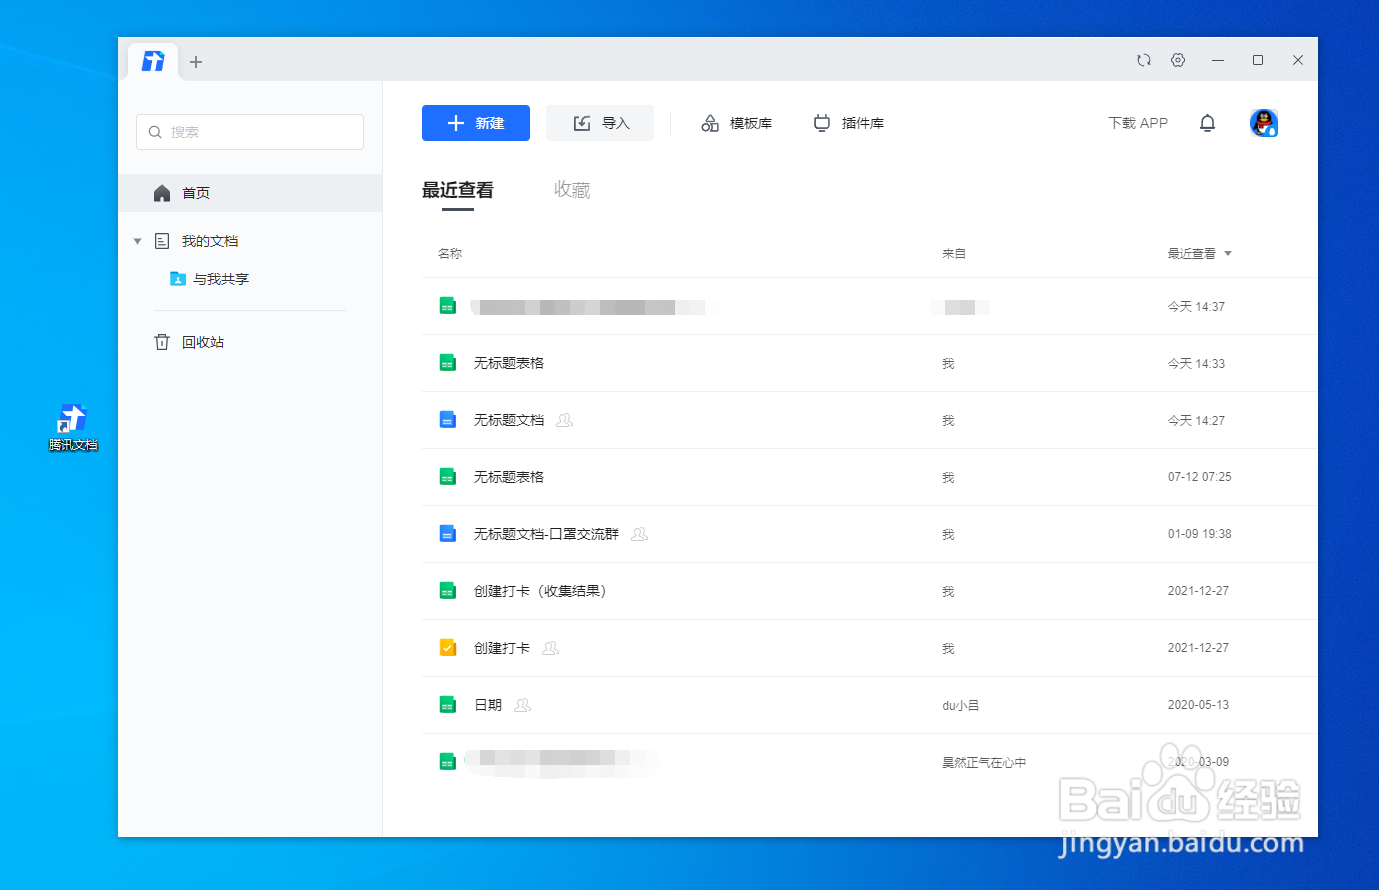Open settings via hexagon gear icon

pos(1178,60)
